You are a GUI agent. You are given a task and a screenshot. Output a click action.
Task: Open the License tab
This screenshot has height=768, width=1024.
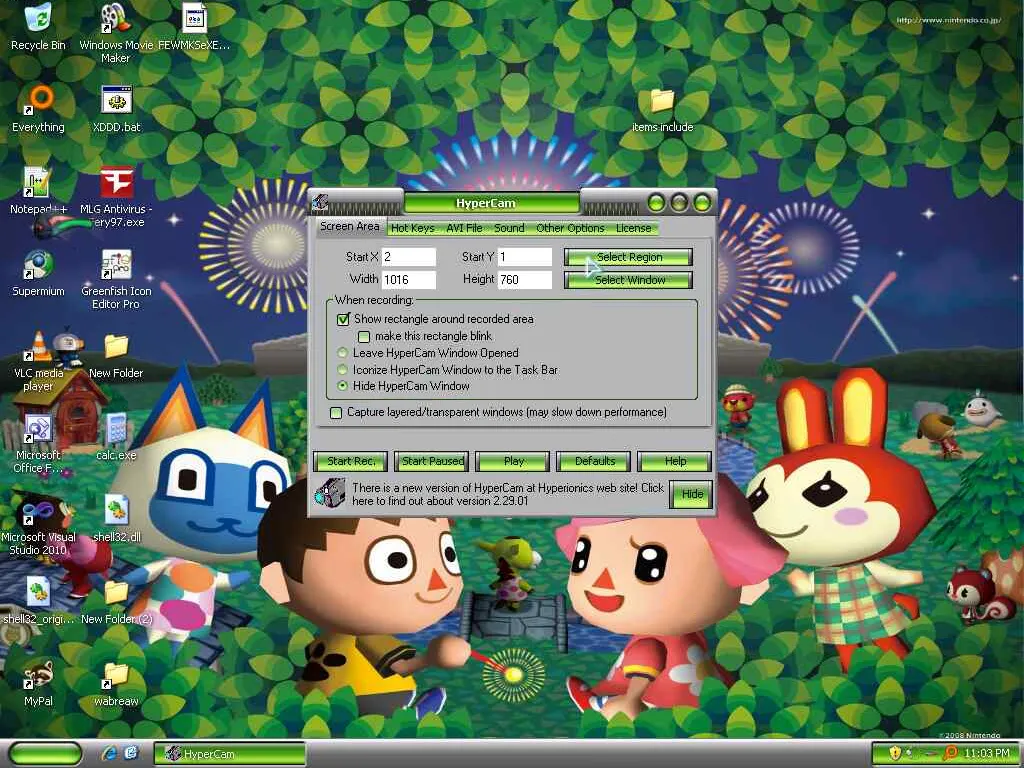point(633,228)
